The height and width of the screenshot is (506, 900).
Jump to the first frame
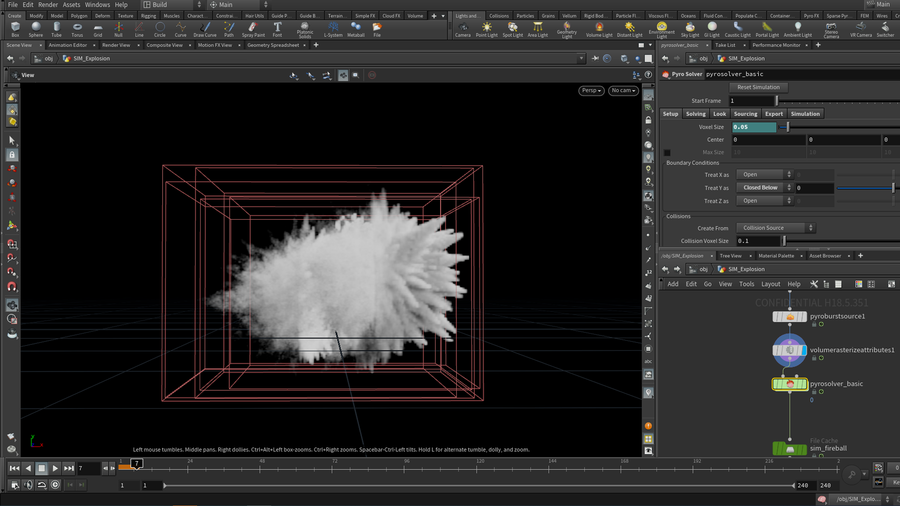tap(14, 468)
